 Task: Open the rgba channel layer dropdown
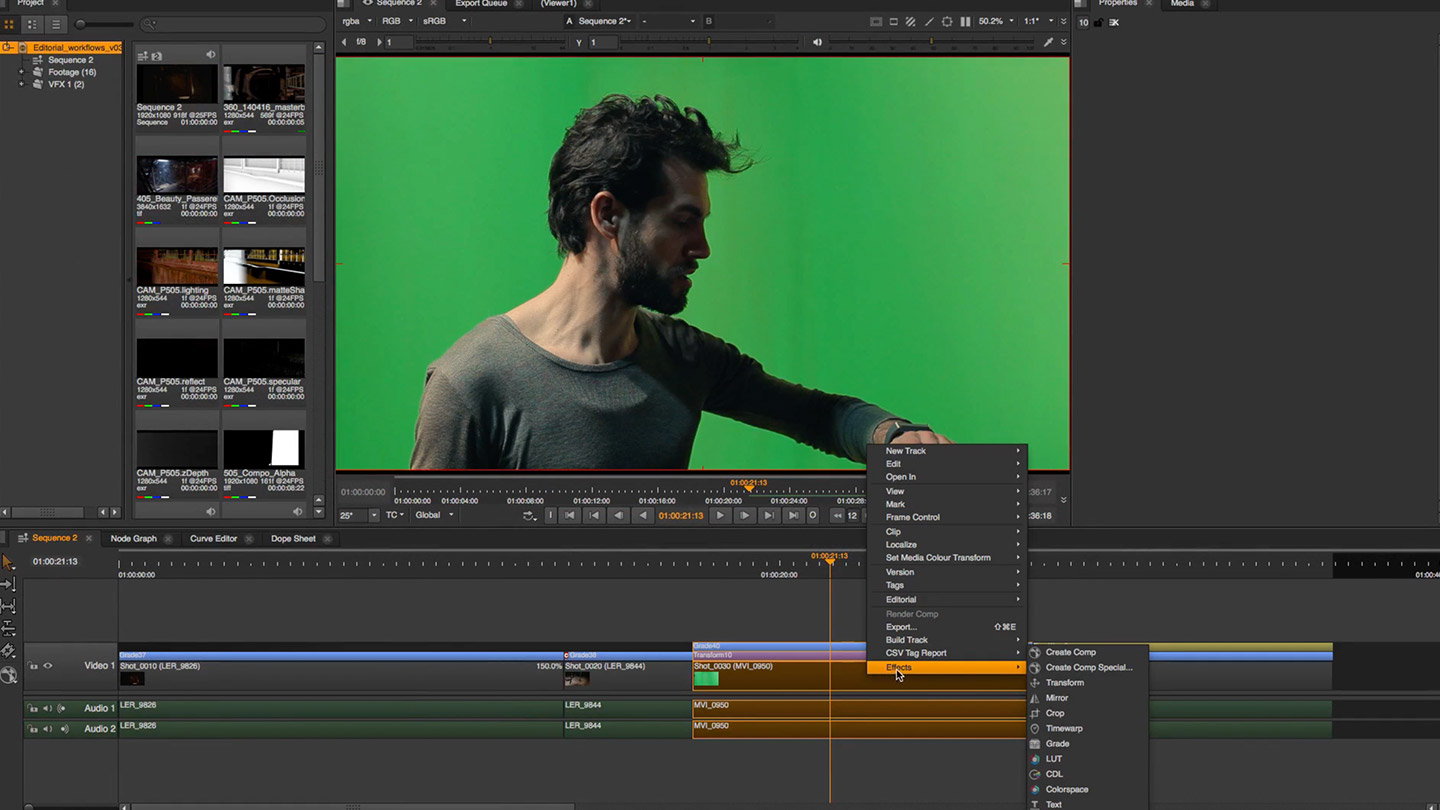coord(356,21)
